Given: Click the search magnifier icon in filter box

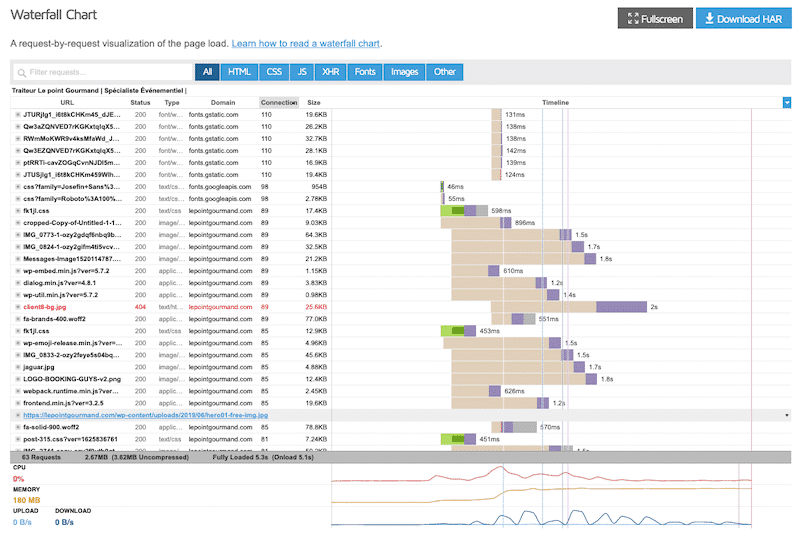Looking at the screenshot, I should tap(22, 72).
